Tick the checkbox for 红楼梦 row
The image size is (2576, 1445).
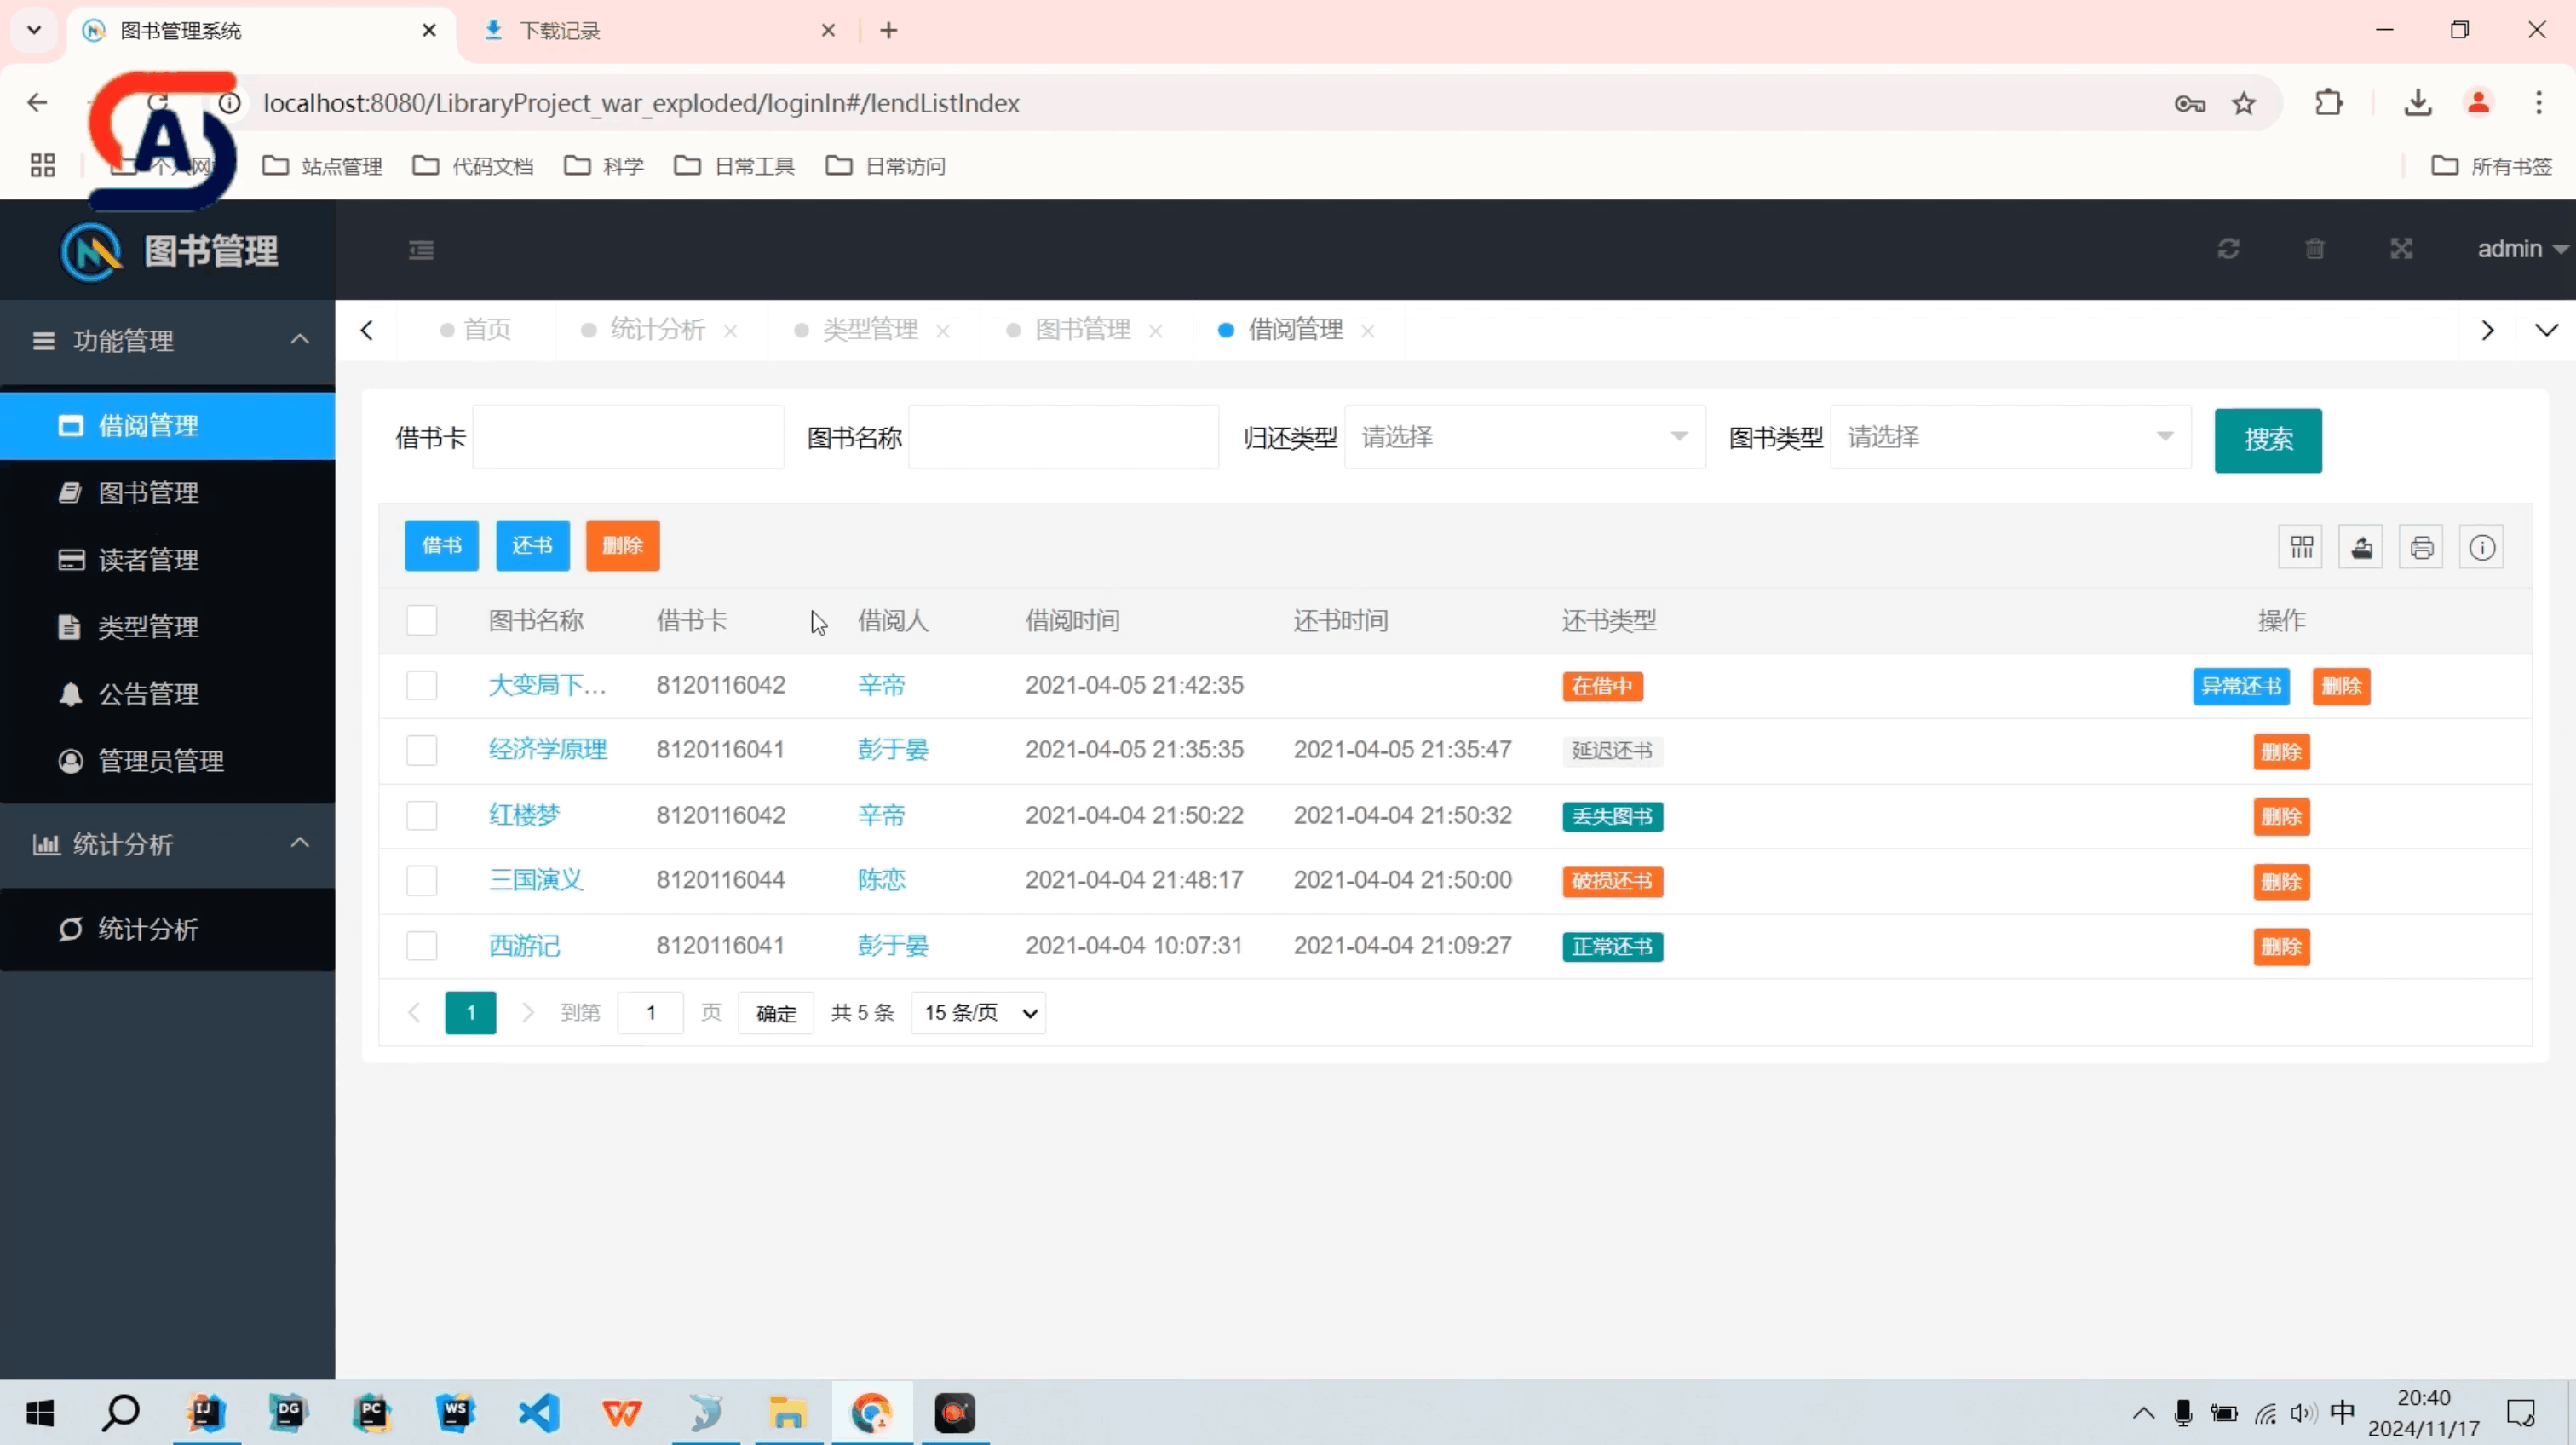pos(422,815)
